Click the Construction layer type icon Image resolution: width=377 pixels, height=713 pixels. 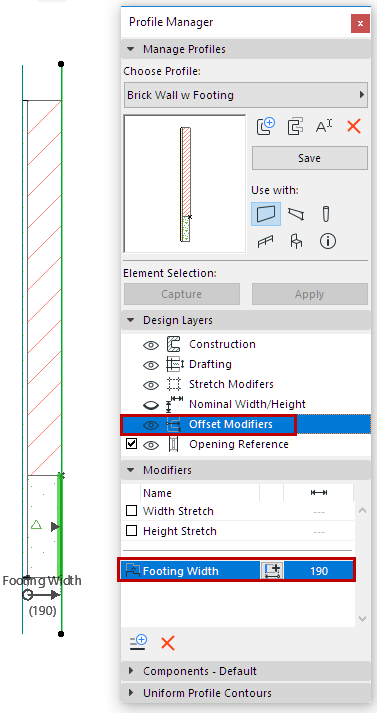click(x=174, y=344)
